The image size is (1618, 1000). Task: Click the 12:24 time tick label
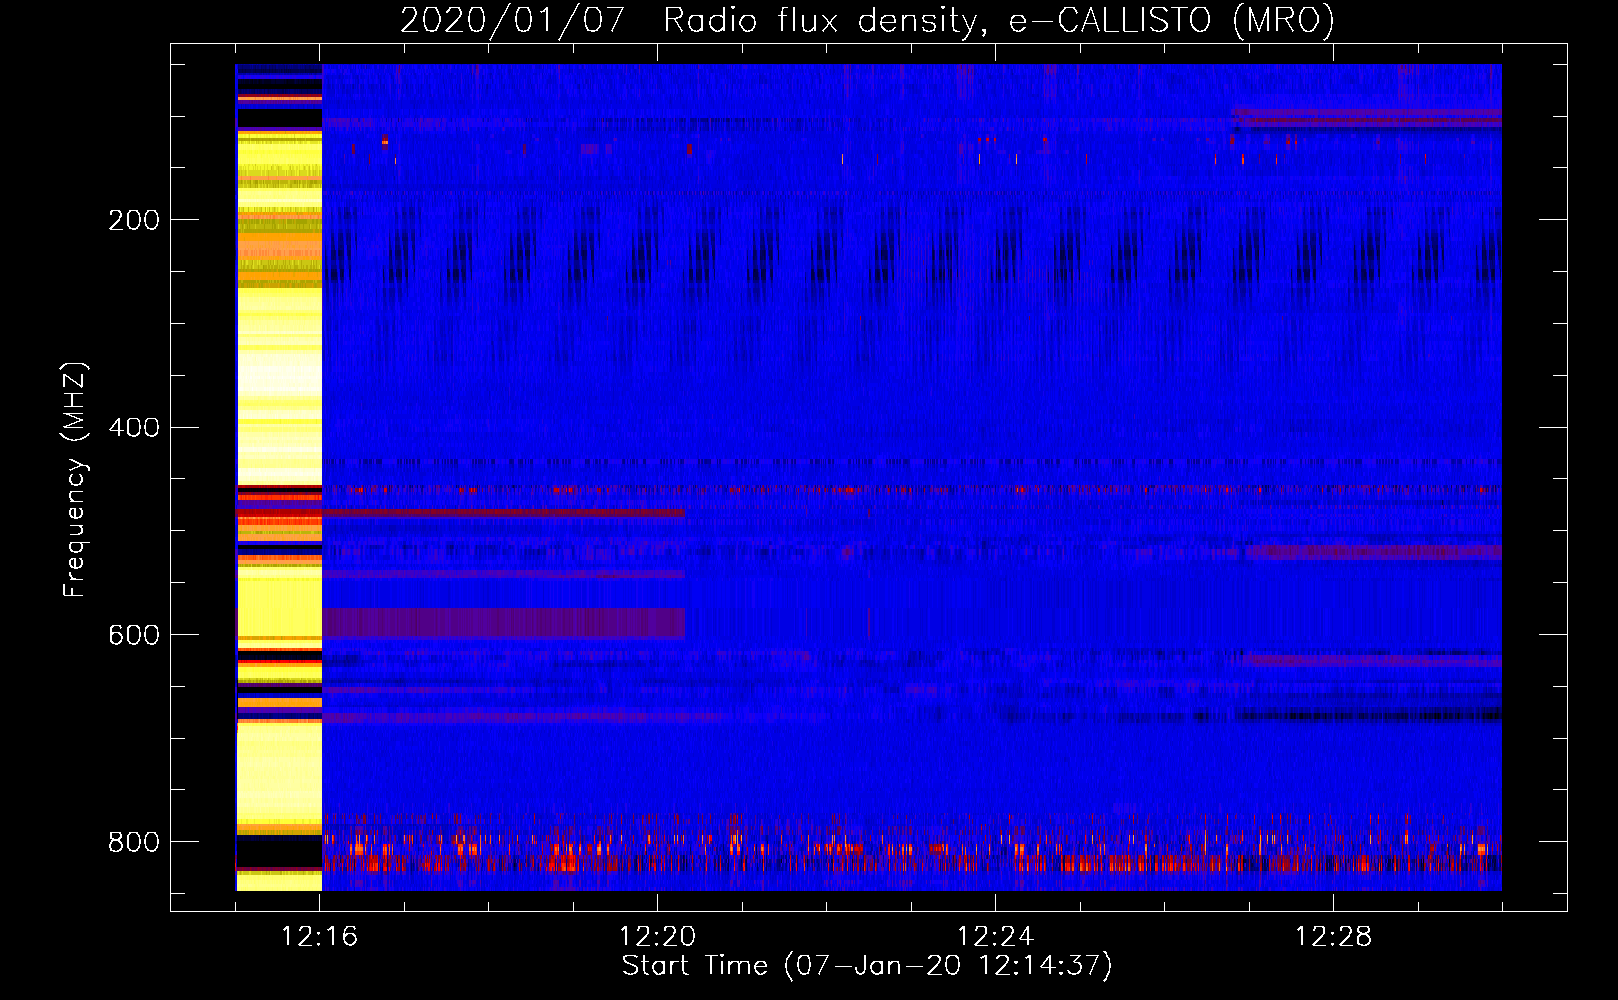[x=995, y=937]
